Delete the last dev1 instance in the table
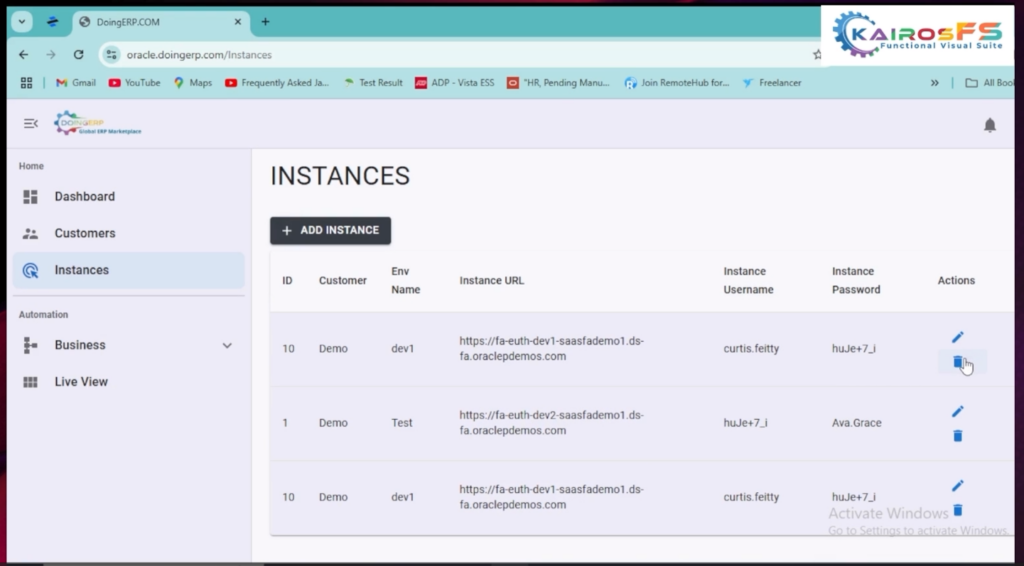 click(957, 510)
